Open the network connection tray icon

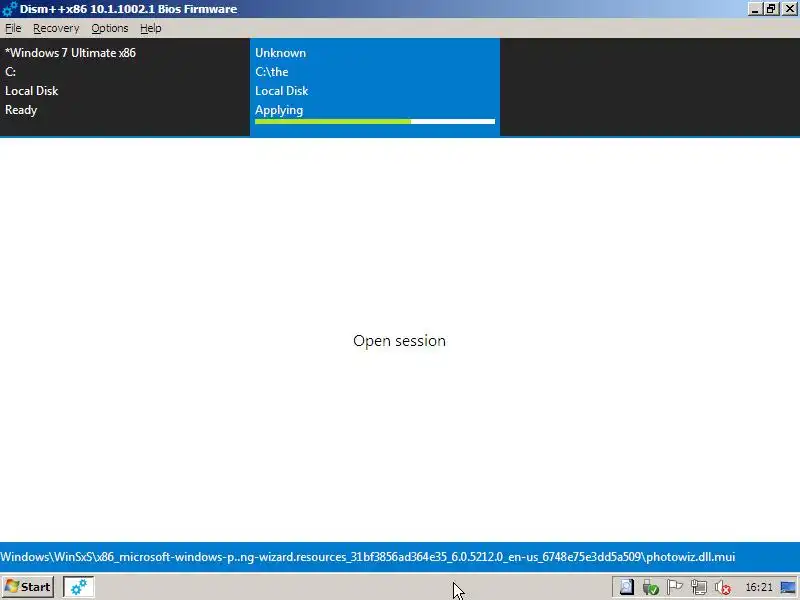coord(698,587)
